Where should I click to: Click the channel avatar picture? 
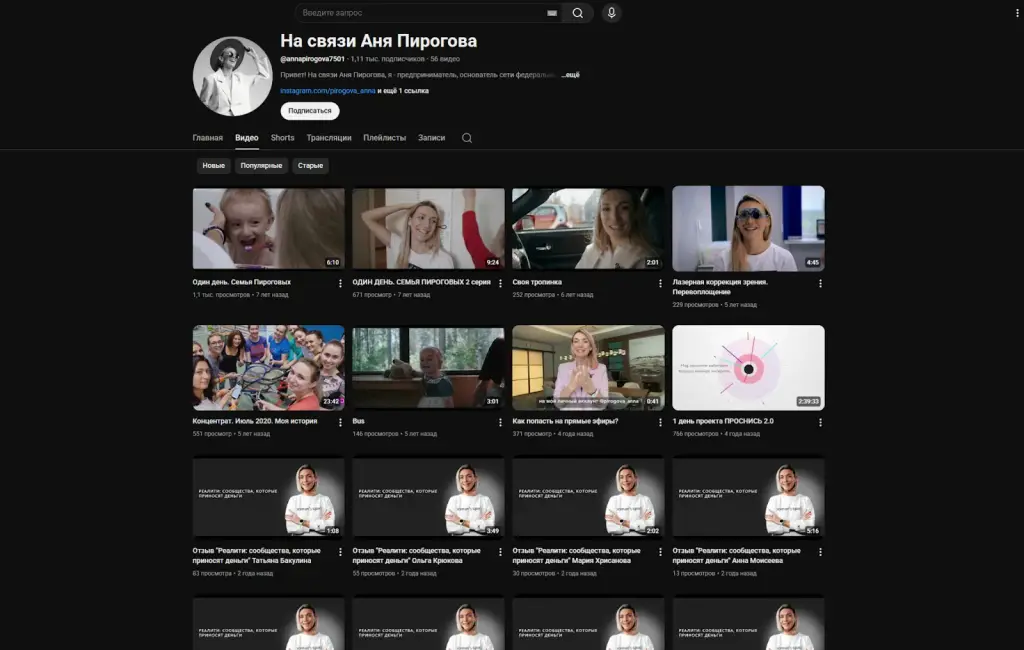coord(232,76)
